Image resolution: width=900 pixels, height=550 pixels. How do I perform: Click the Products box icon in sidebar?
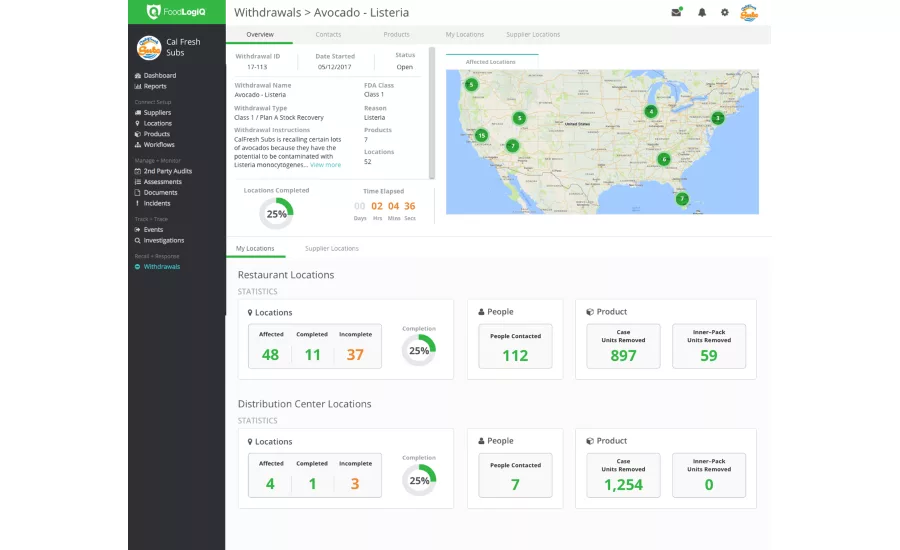[x=138, y=134]
